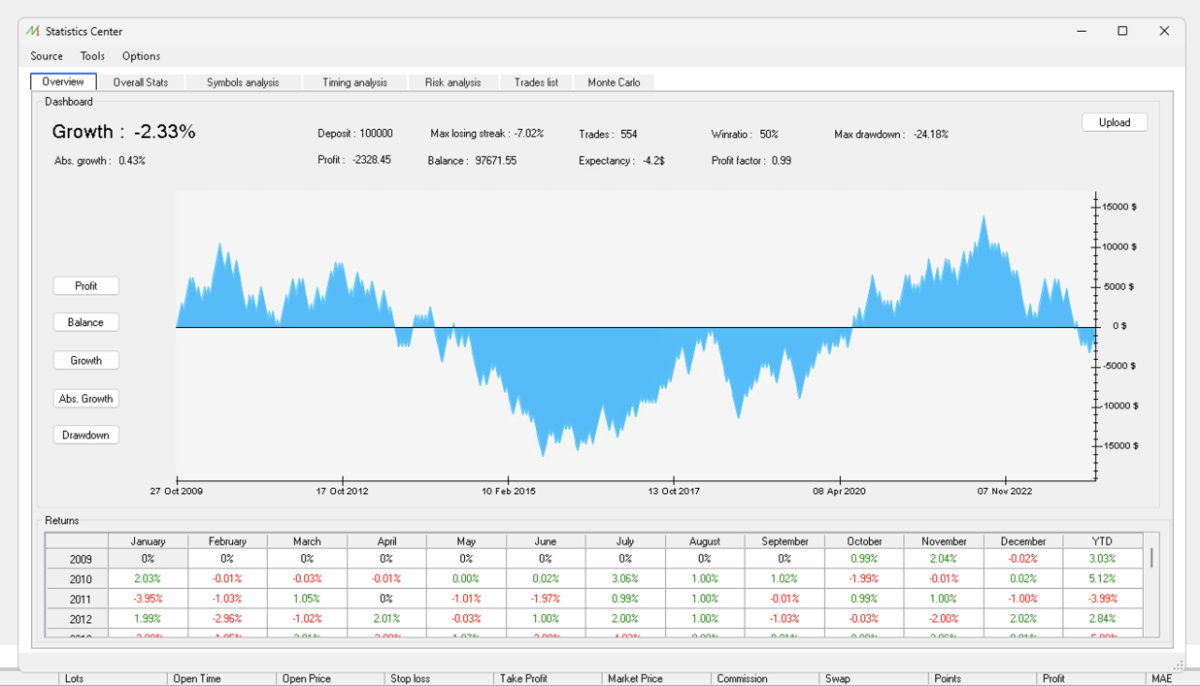Viewport: 1200px width, 686px height.
Task: Click the Max drawdown -24.18% value
Action: pos(930,134)
